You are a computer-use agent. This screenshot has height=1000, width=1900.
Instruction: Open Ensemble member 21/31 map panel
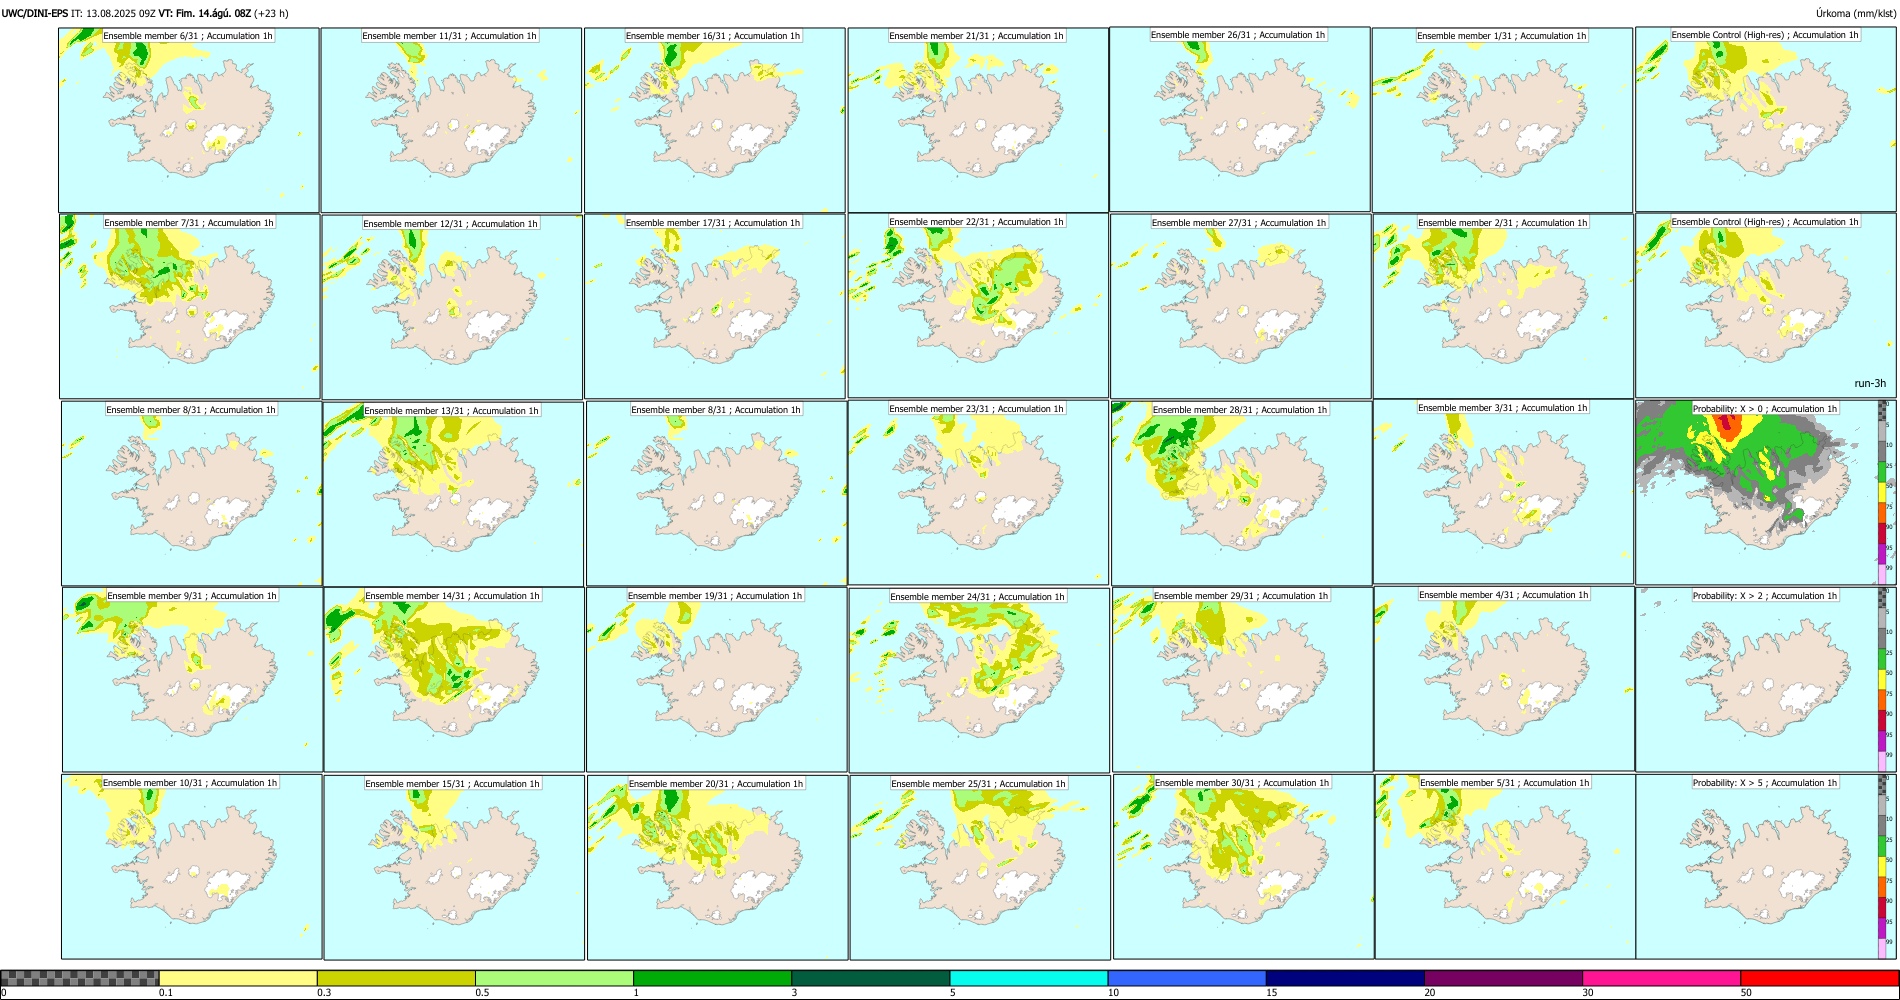coord(978,120)
